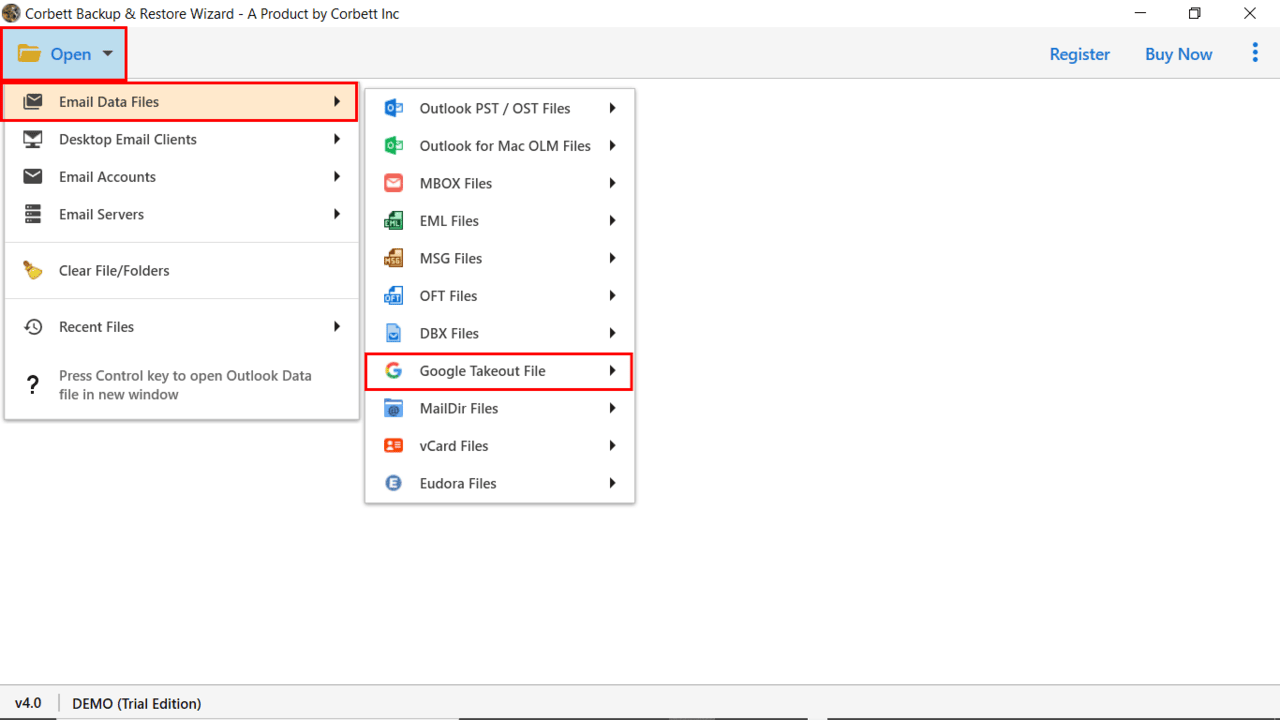Click the question mark help icon
1280x720 pixels.
pyautogui.click(x=33, y=385)
